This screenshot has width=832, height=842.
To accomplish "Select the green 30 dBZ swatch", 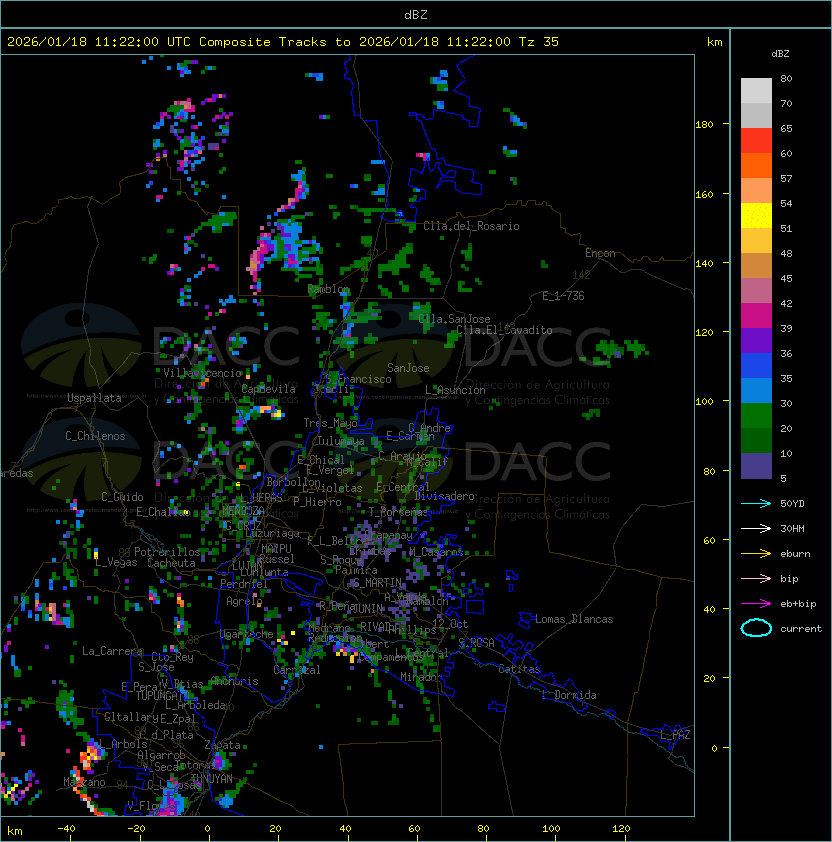I will 756,416.
